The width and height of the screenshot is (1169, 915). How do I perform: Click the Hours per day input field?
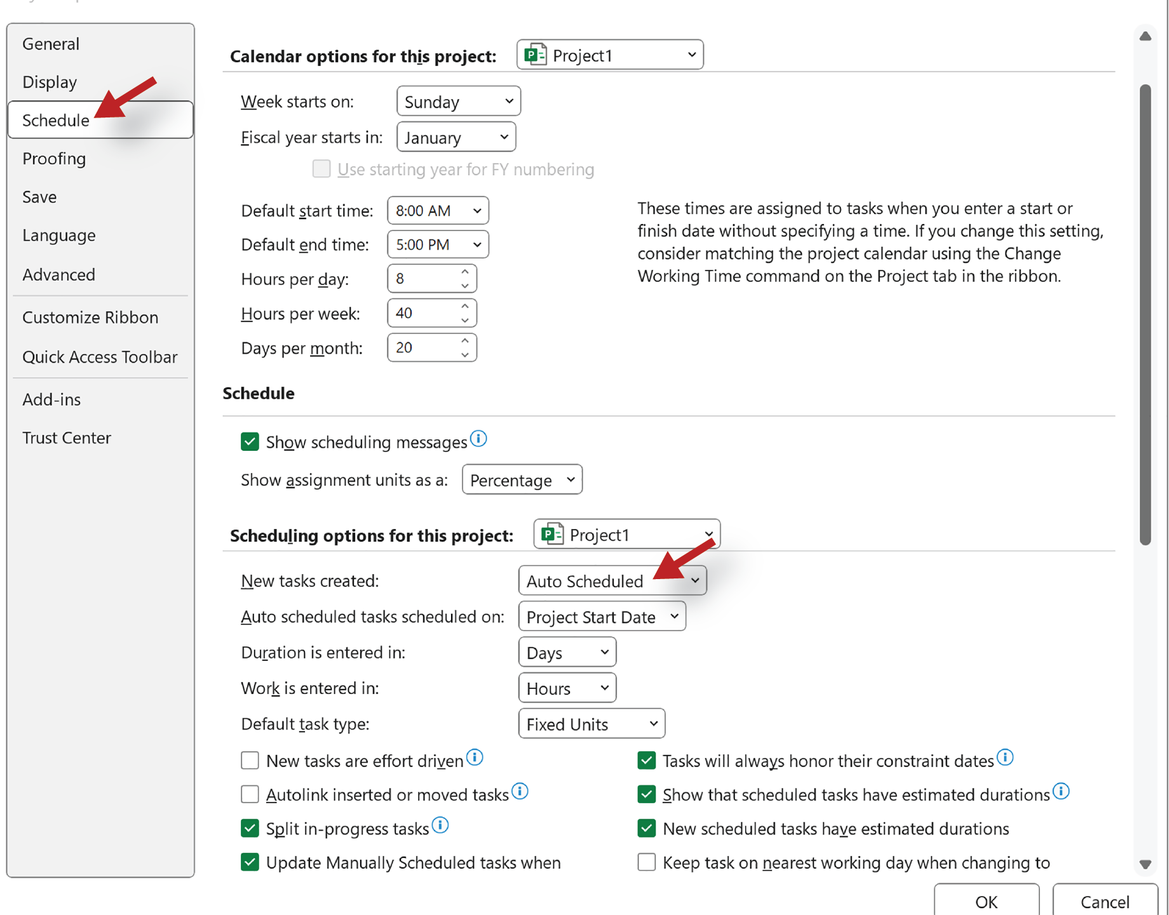423,279
